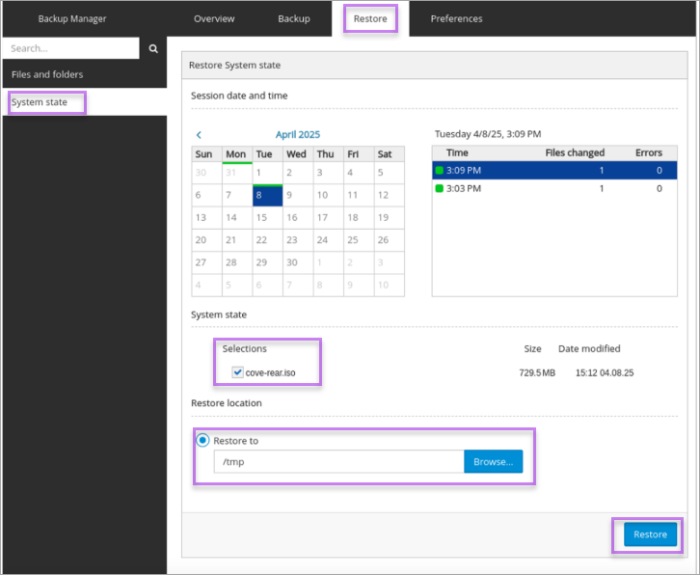
Task: Open Files and folders in sidebar
Action: tap(47, 75)
